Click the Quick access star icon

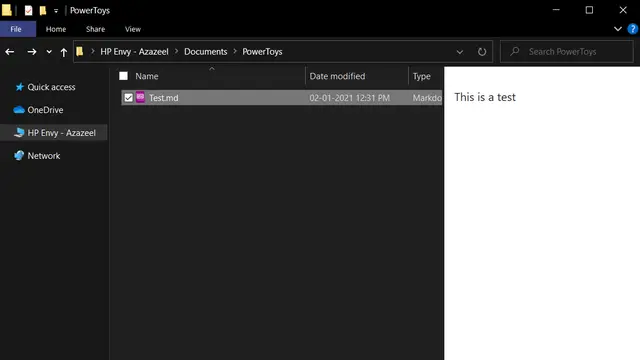[x=19, y=87]
